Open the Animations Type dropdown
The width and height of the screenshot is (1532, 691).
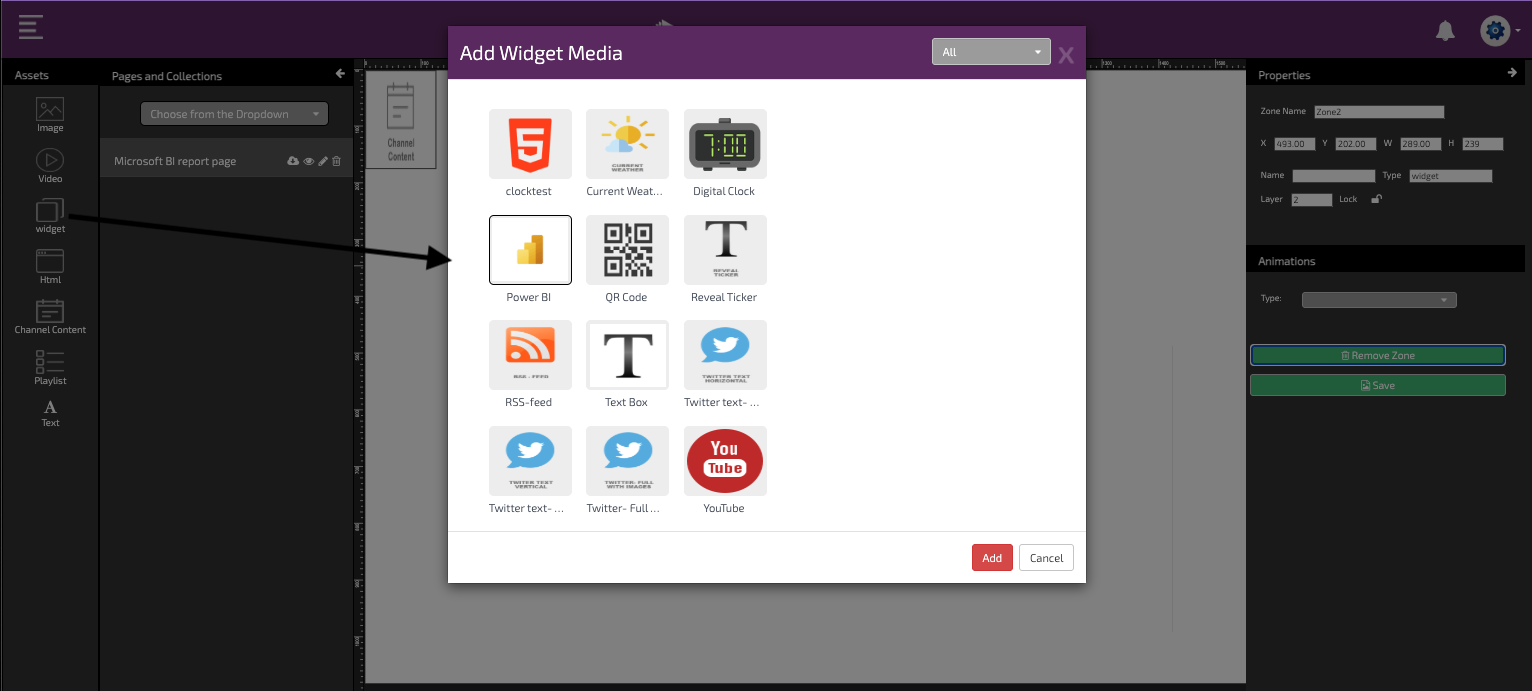[1379, 299]
